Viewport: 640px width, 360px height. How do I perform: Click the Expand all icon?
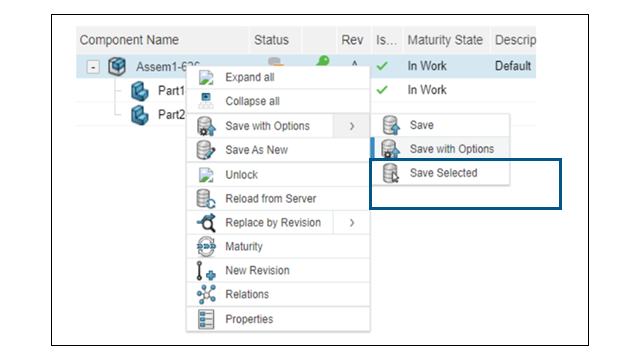coord(206,77)
